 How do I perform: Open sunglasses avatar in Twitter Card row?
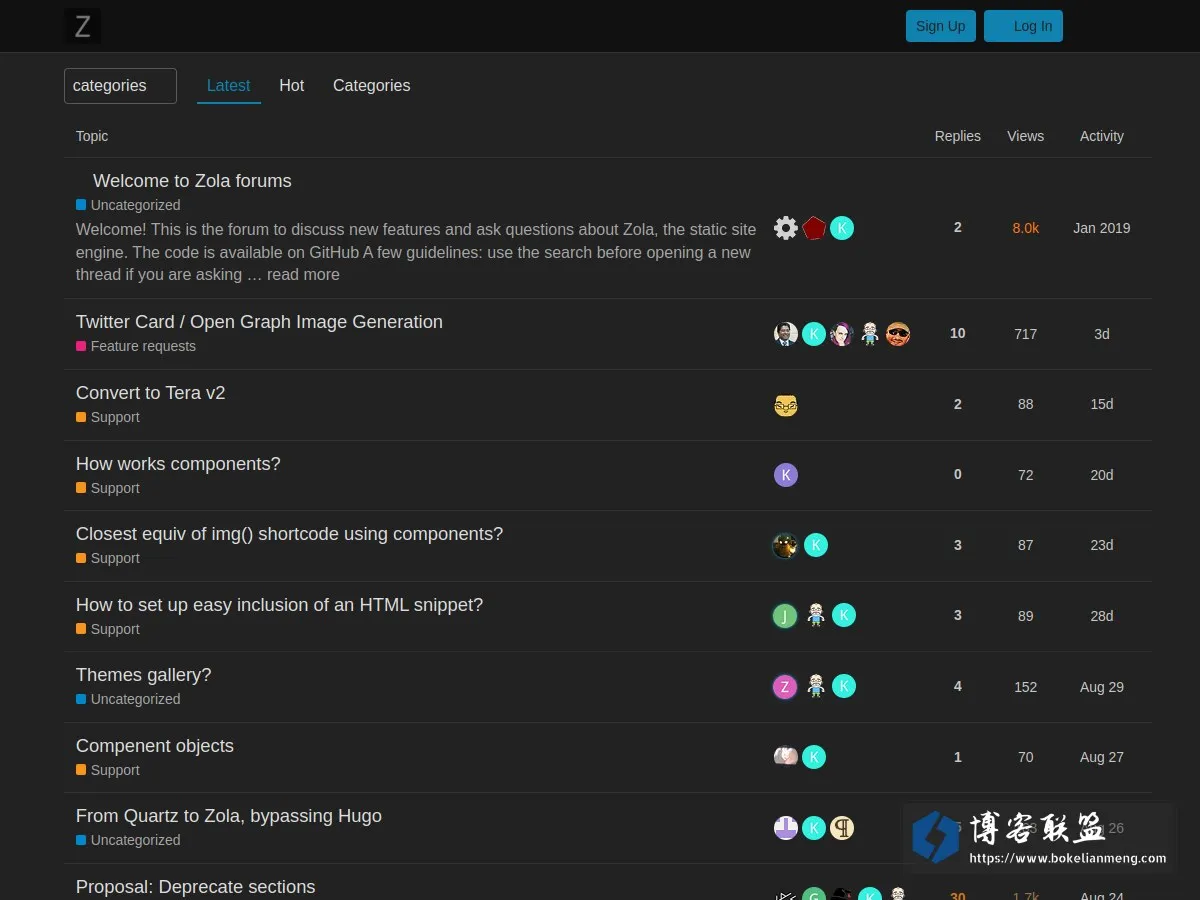[898, 334]
